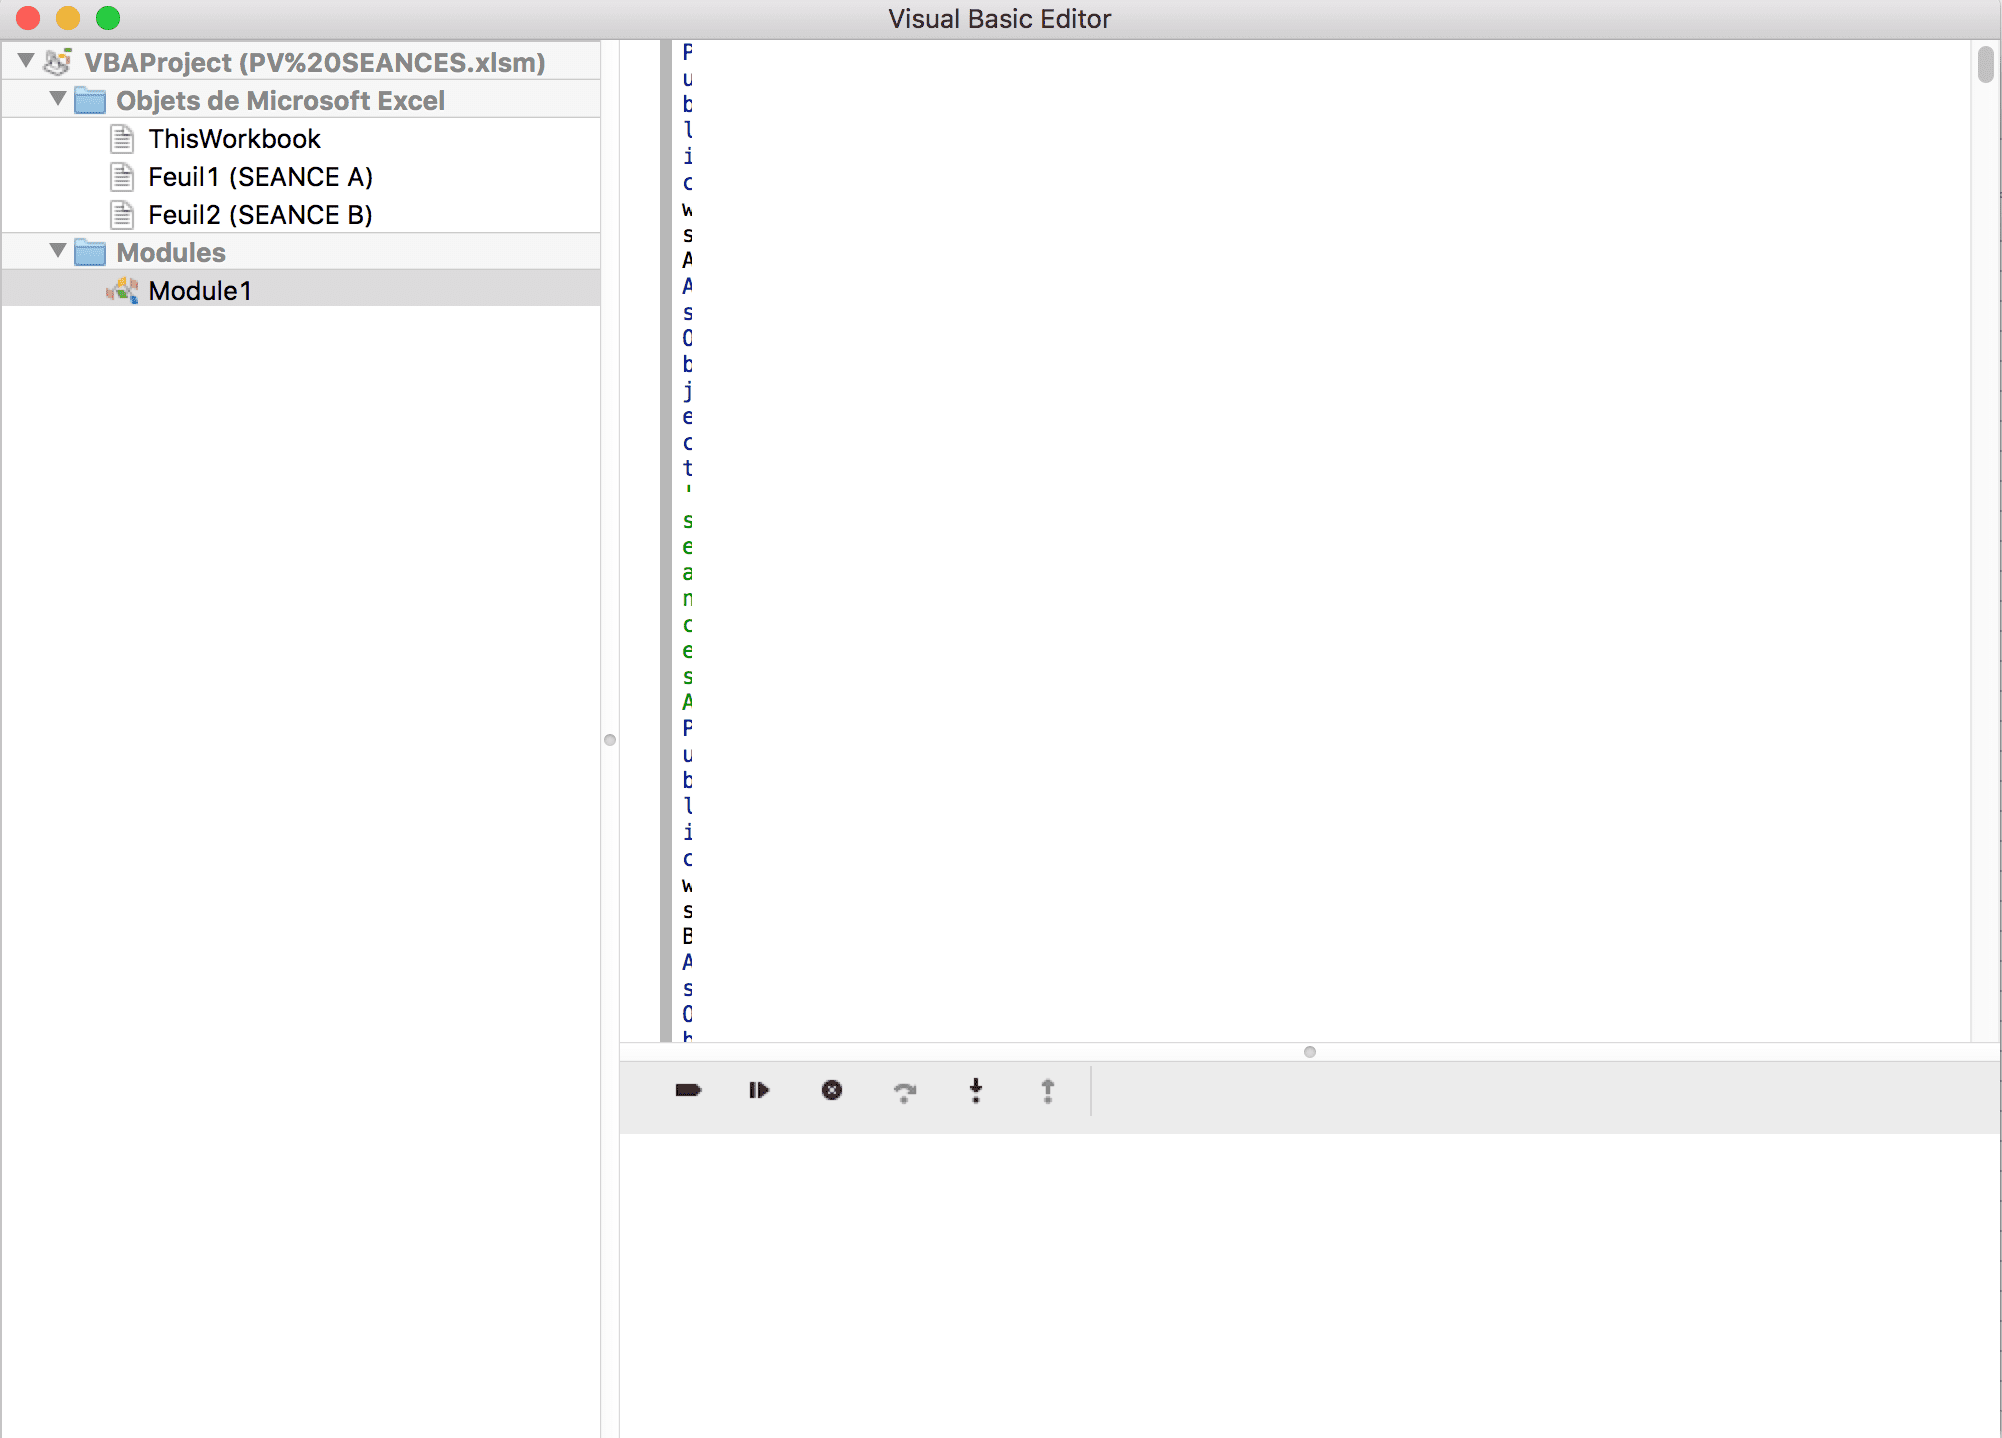Select Module1 in the Modules folder
The image size is (2002, 1438).
pyautogui.click(x=200, y=291)
